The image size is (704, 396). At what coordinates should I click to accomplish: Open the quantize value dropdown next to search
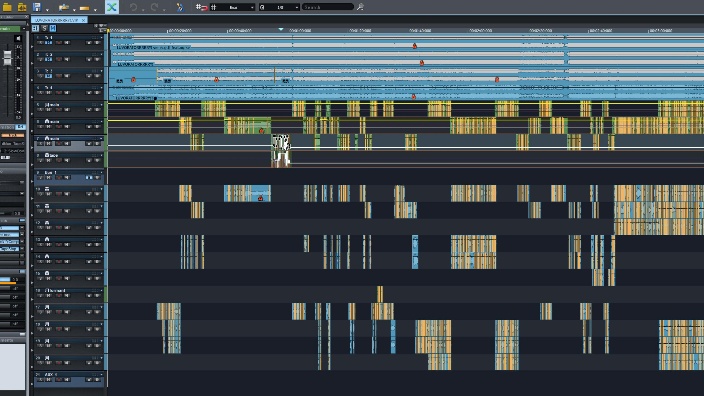[279, 7]
